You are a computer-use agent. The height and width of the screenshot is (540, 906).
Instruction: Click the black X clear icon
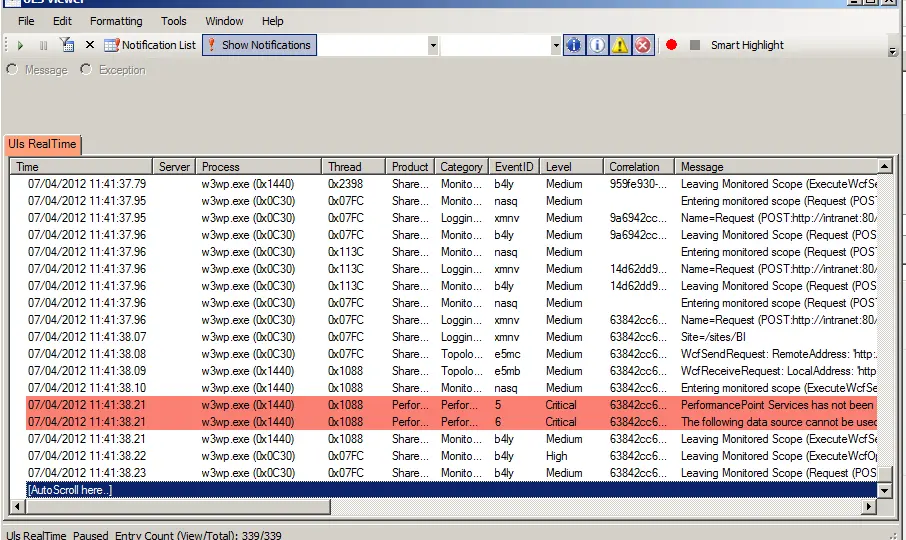coord(90,45)
